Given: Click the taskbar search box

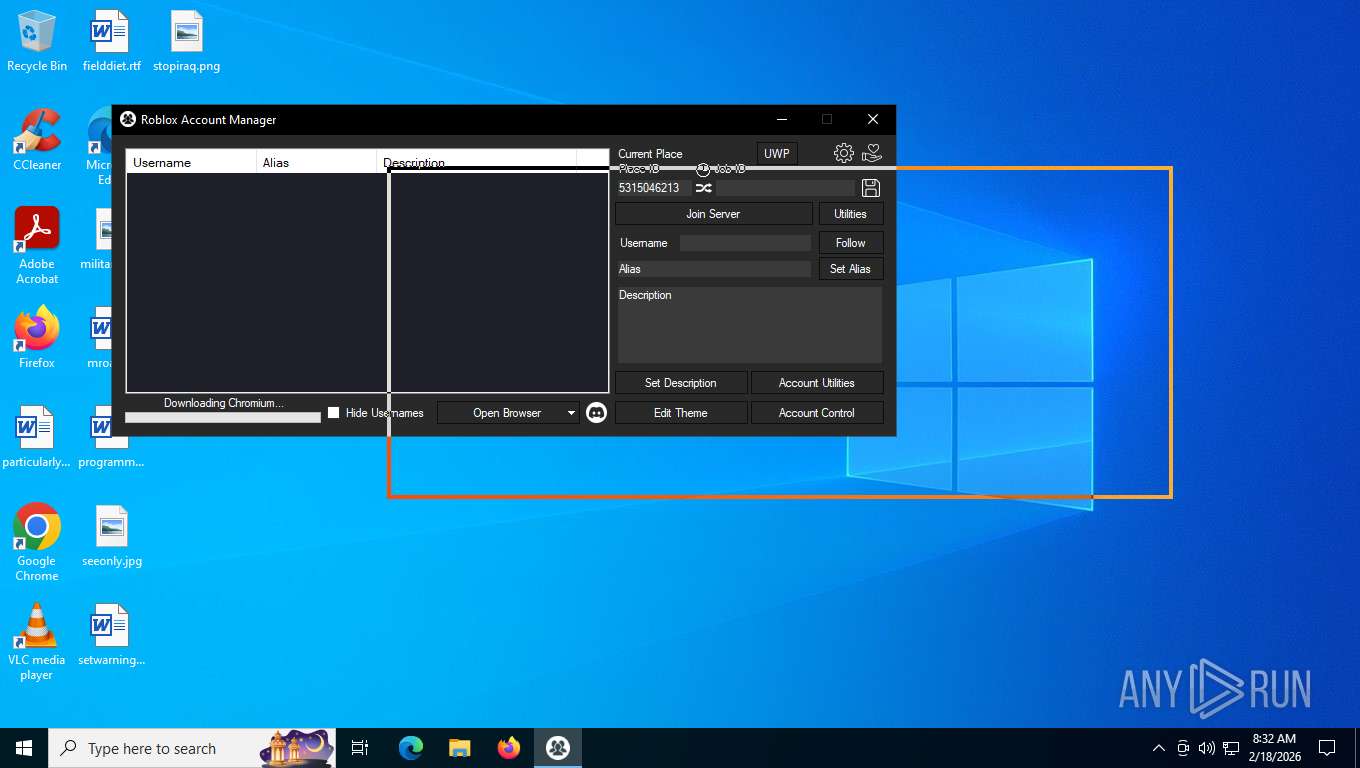Looking at the screenshot, I should 190,748.
